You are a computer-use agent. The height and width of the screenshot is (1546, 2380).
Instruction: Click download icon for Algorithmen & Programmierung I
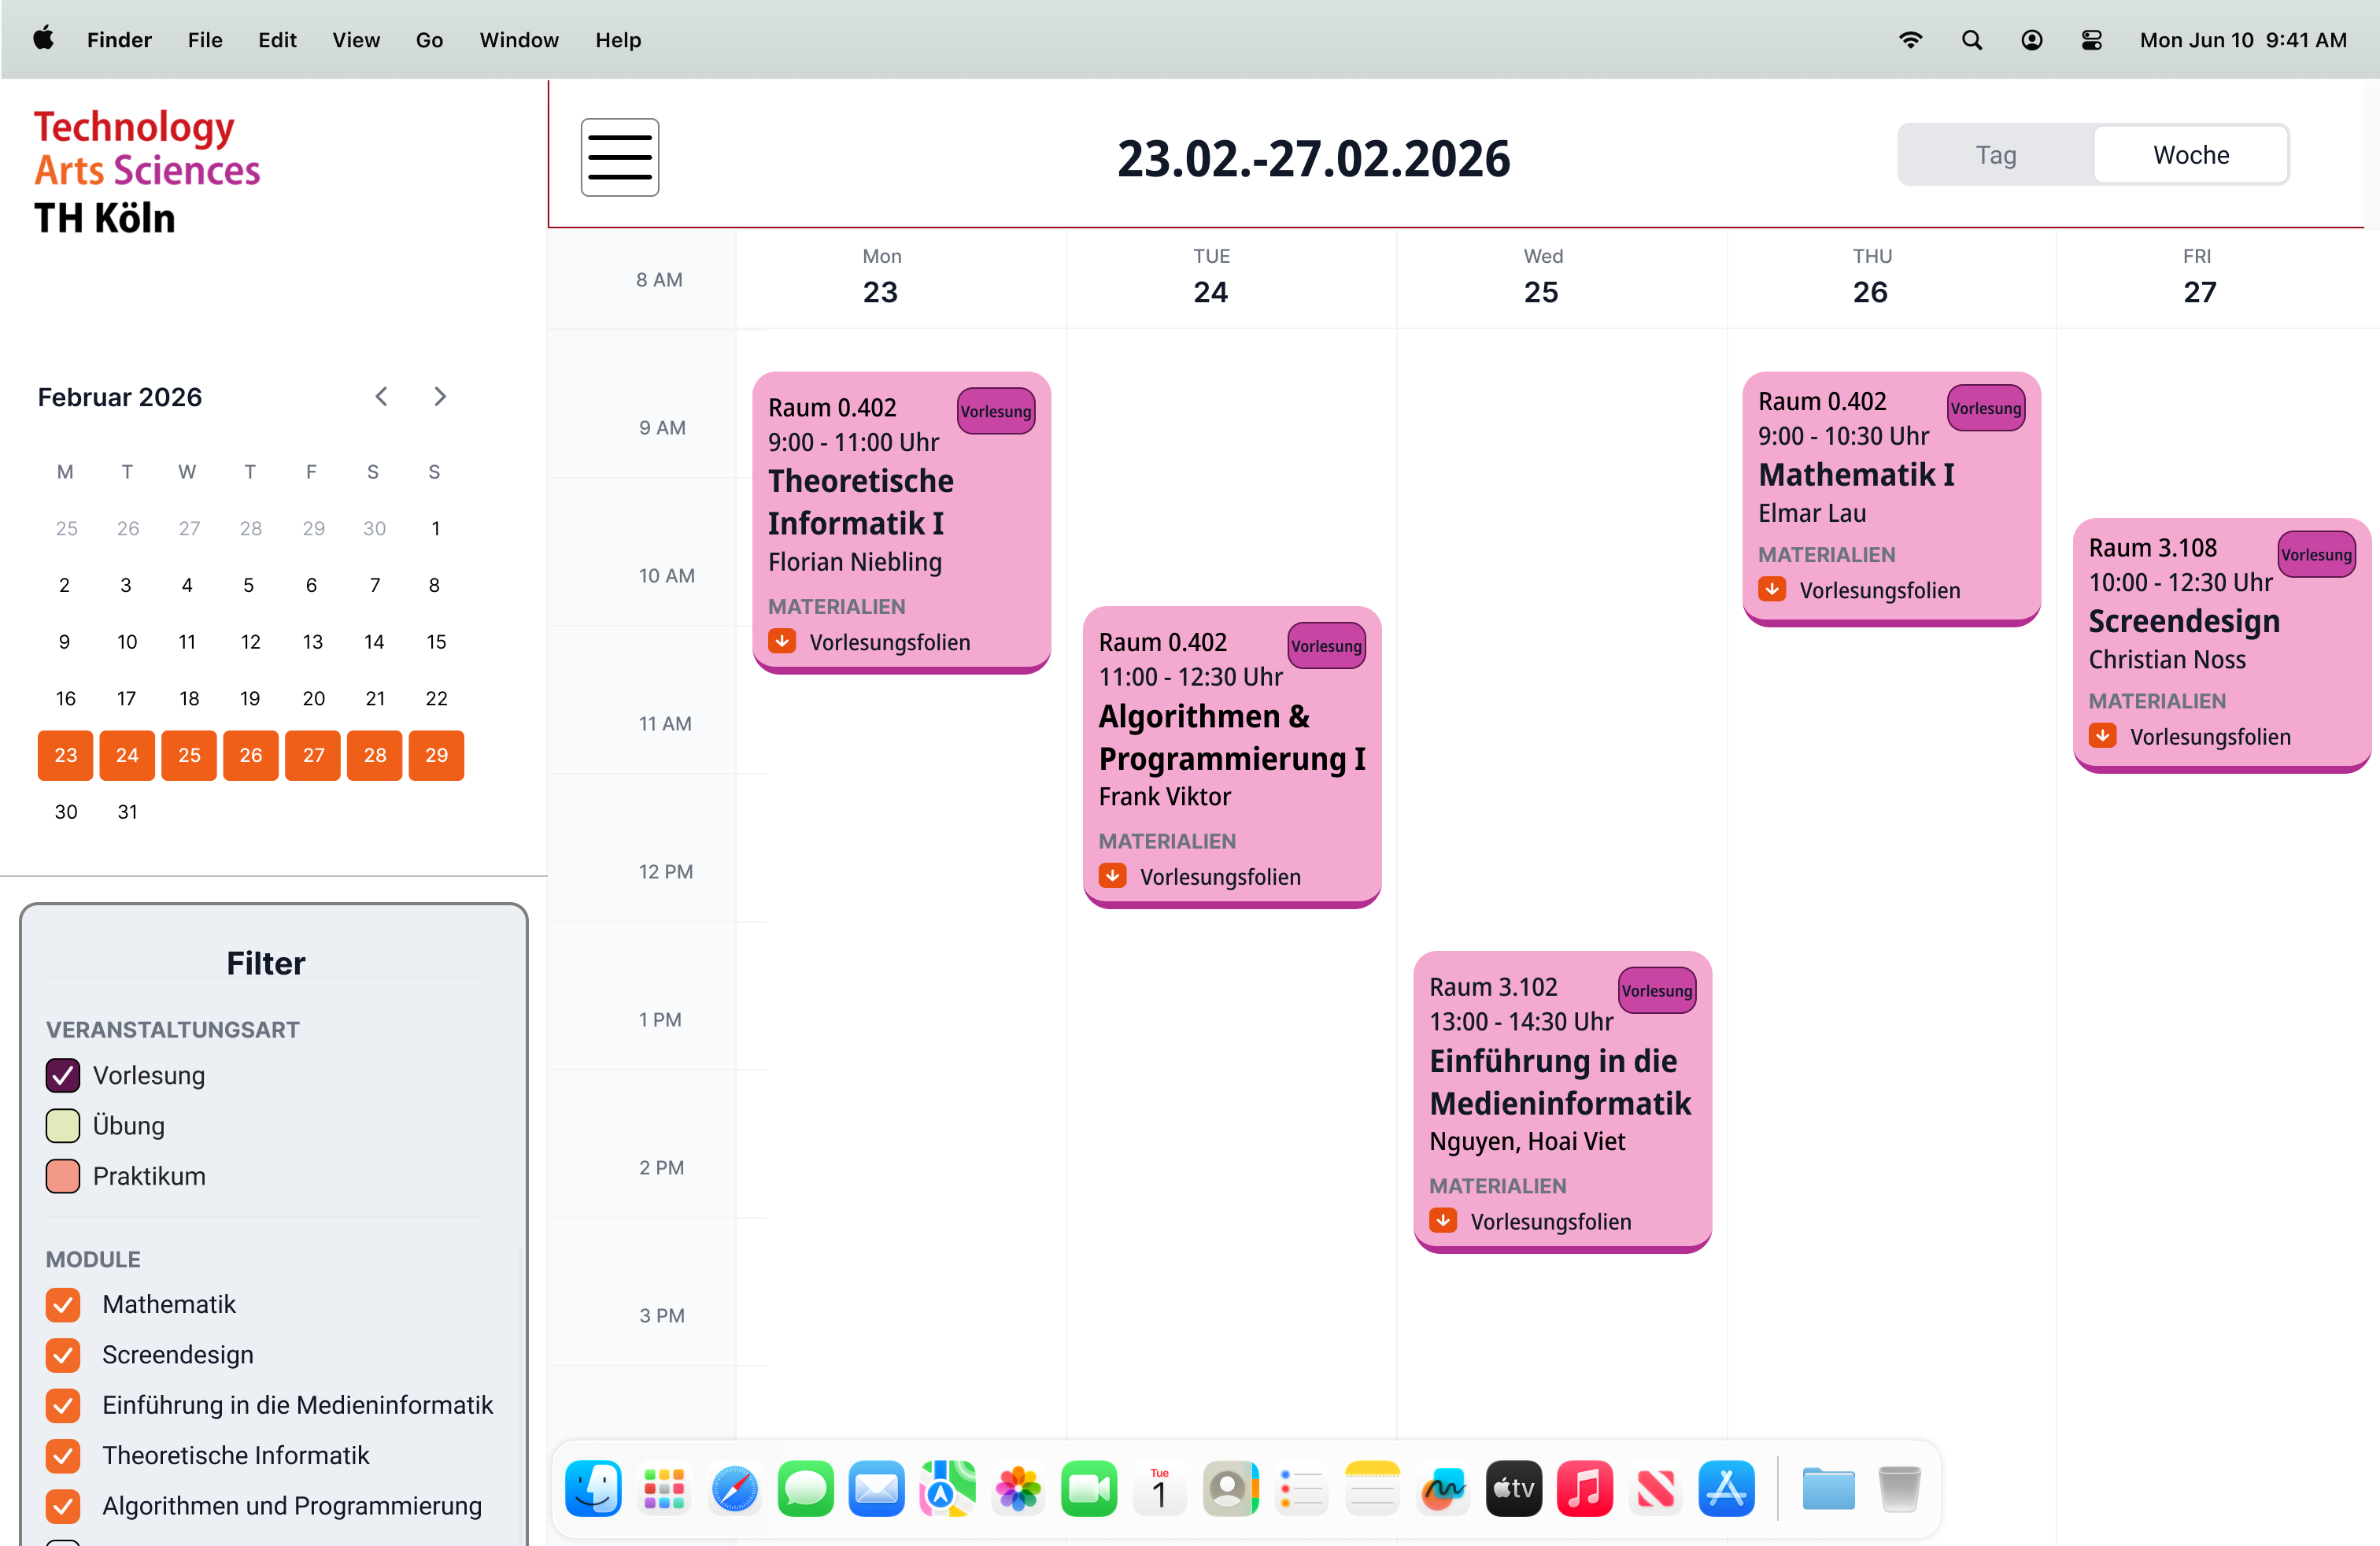pos(1112,876)
